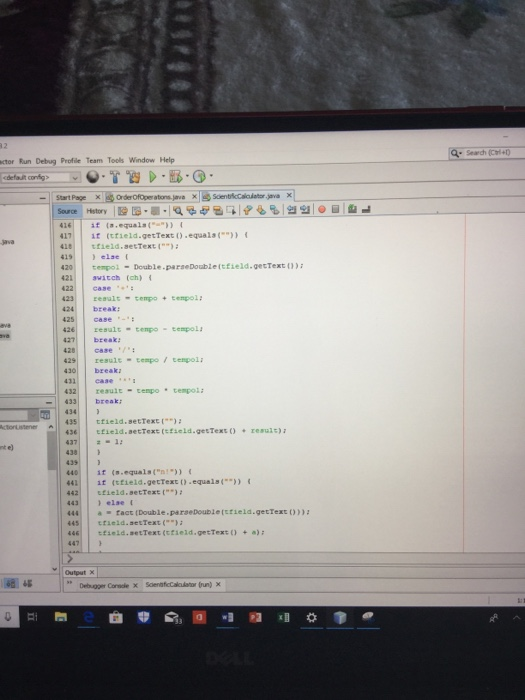Open the Help menu
The height and width of the screenshot is (700, 525).
point(167,160)
